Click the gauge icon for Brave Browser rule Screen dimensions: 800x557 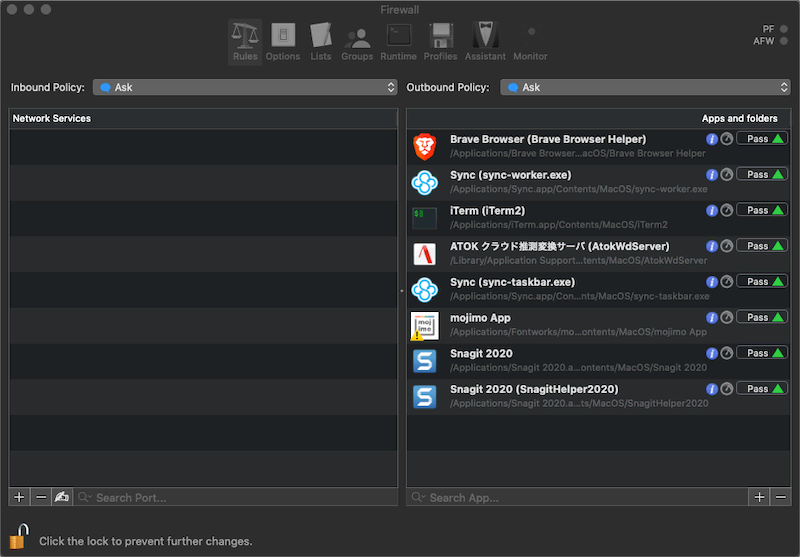(727, 139)
